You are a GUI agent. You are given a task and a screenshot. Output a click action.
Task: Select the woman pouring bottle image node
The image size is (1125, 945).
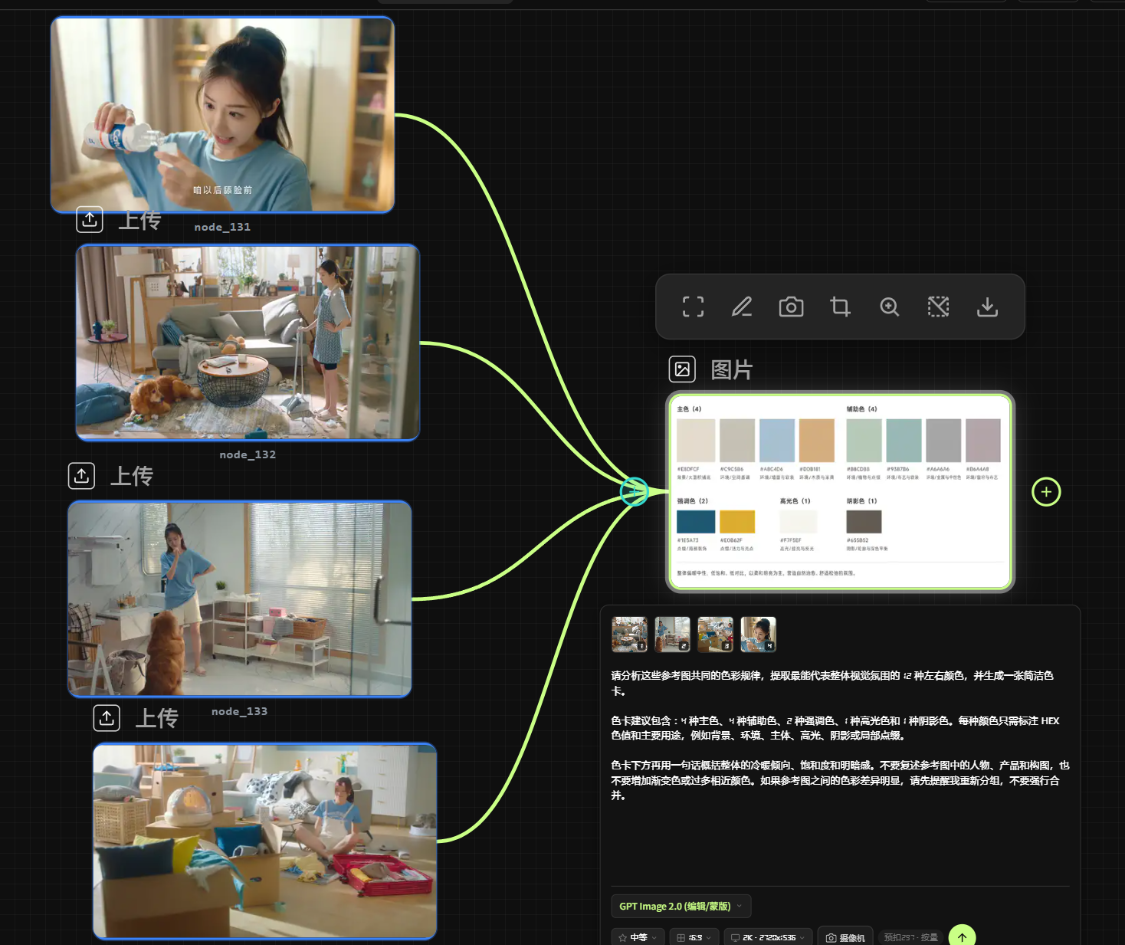(x=222, y=114)
